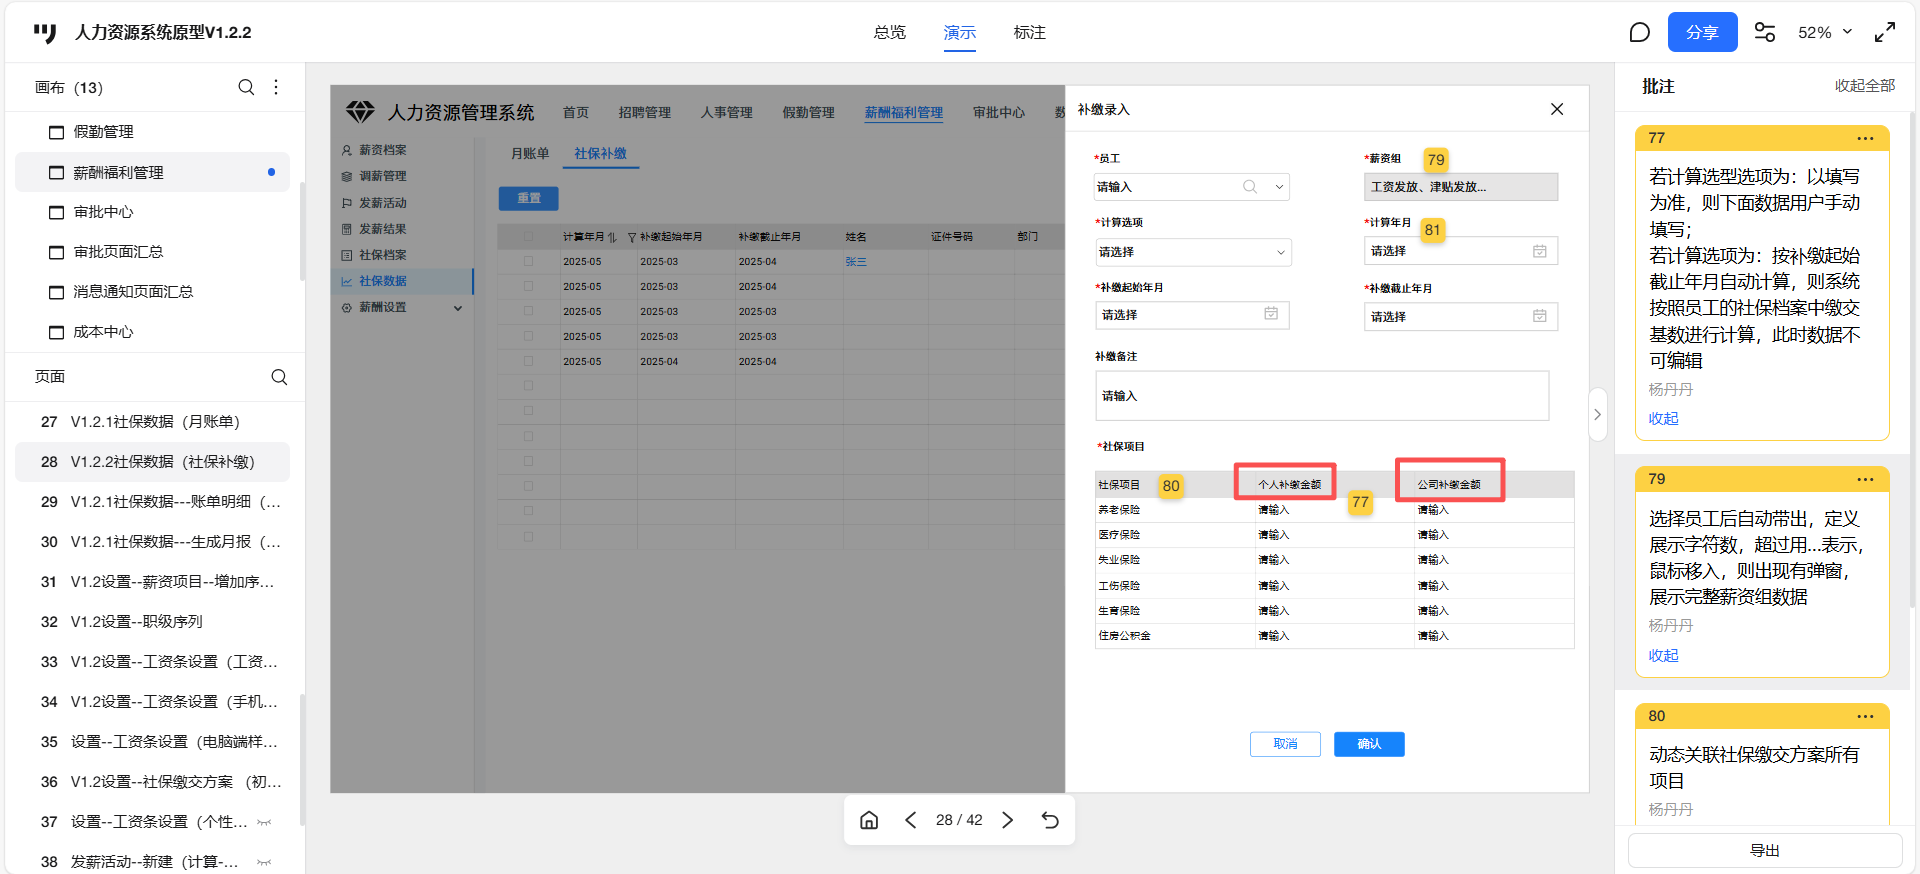Image resolution: width=1920 pixels, height=874 pixels.
Task: Open the comment bubble icon
Action: click(x=1639, y=33)
